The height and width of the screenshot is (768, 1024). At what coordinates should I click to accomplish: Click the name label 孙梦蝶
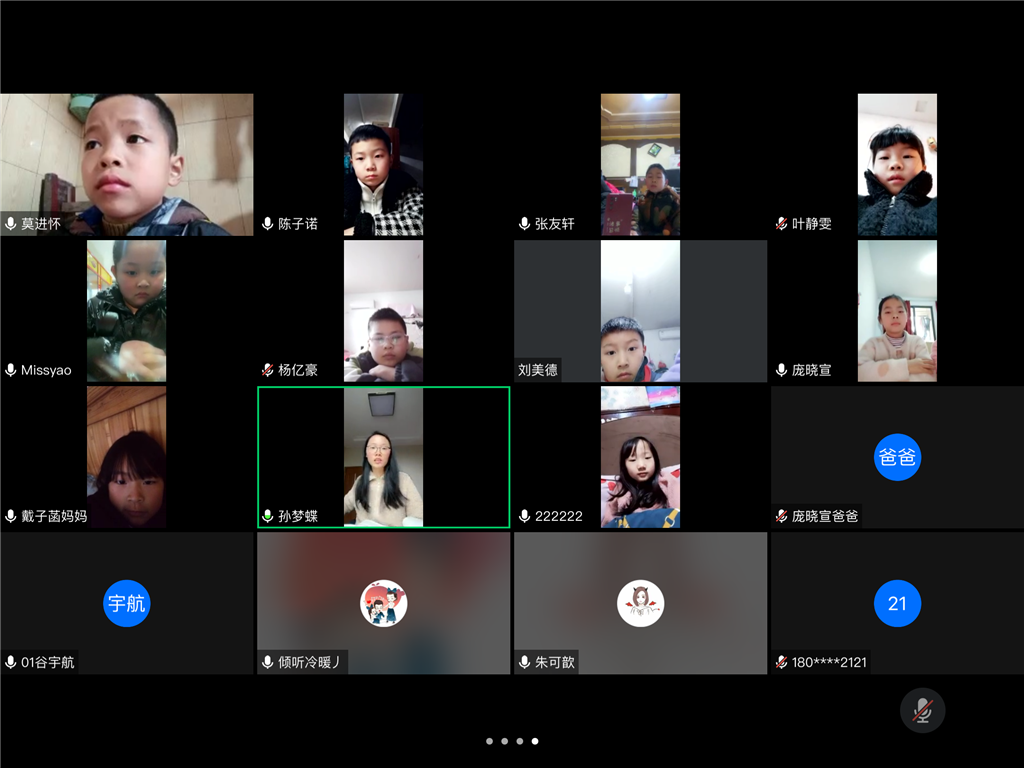click(x=298, y=517)
